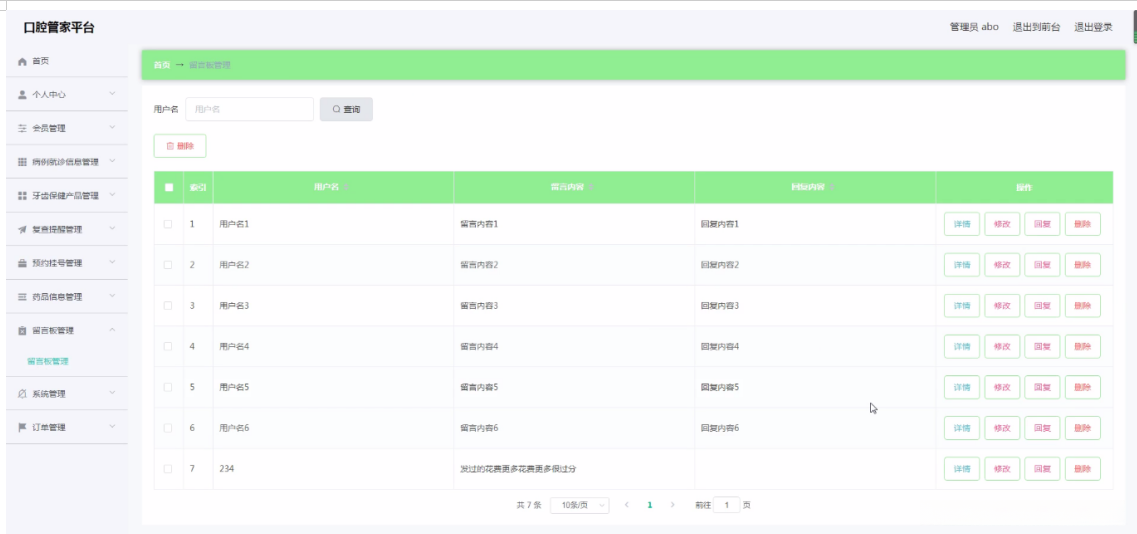Click the sliders icon beside 会员管理
1137x534 pixels.
coord(22,128)
